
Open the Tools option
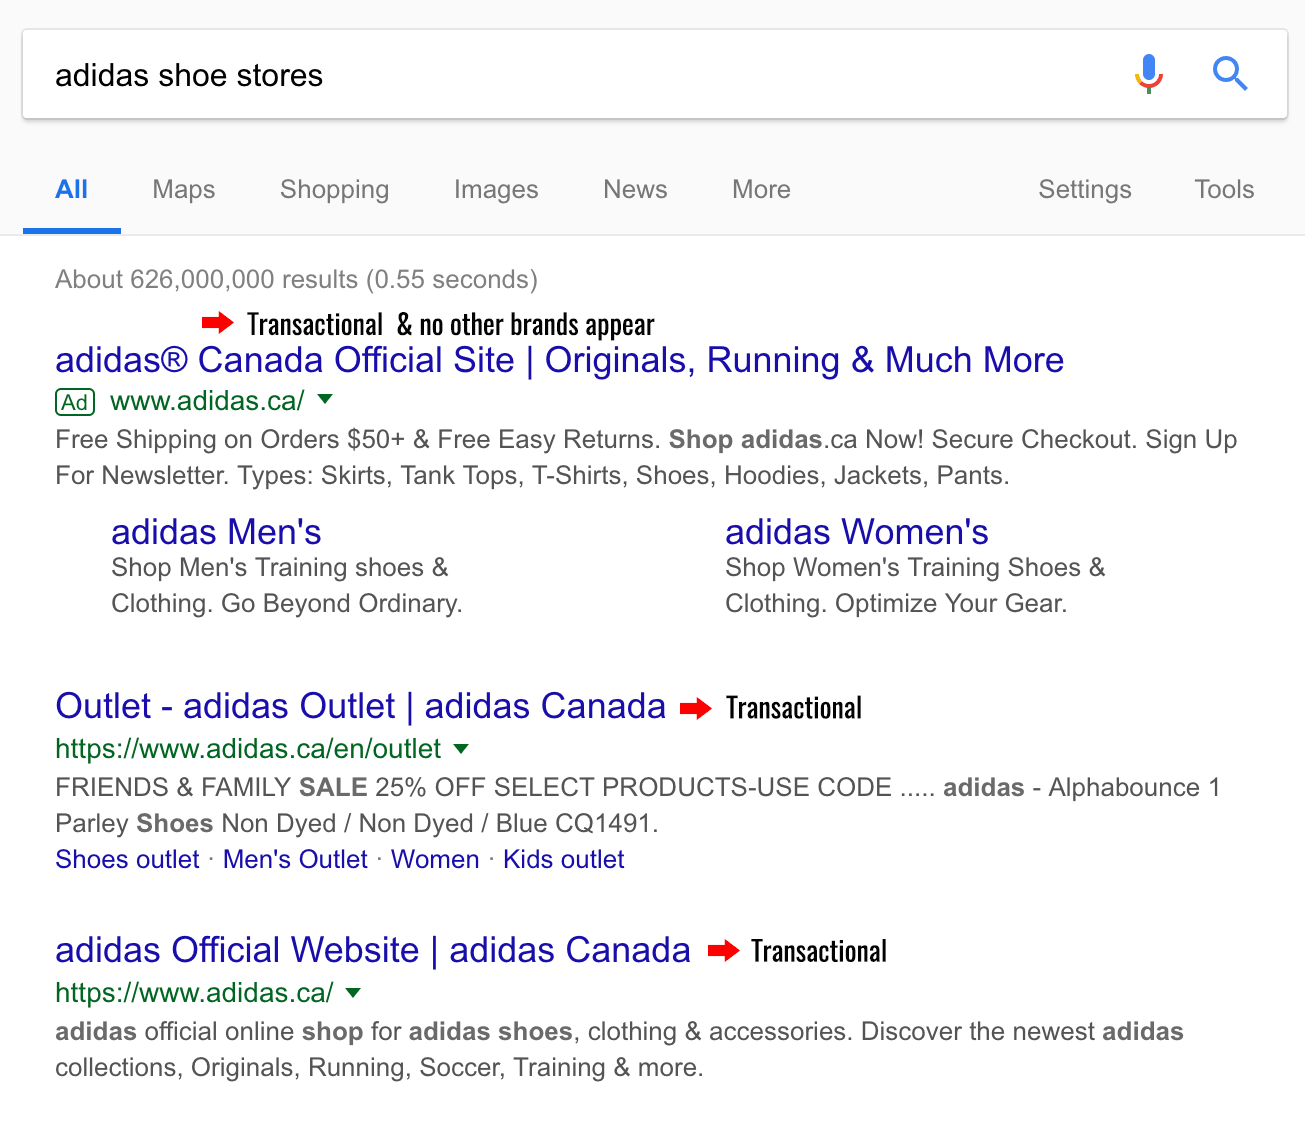[x=1224, y=189]
